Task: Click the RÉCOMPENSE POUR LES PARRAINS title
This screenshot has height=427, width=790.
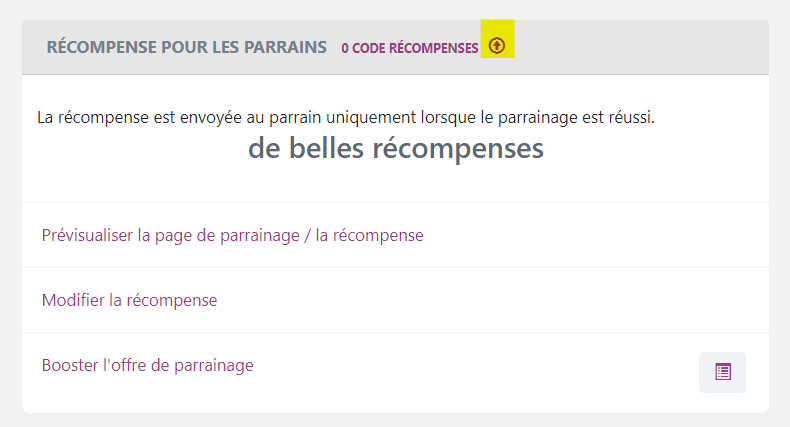Action: [x=187, y=47]
